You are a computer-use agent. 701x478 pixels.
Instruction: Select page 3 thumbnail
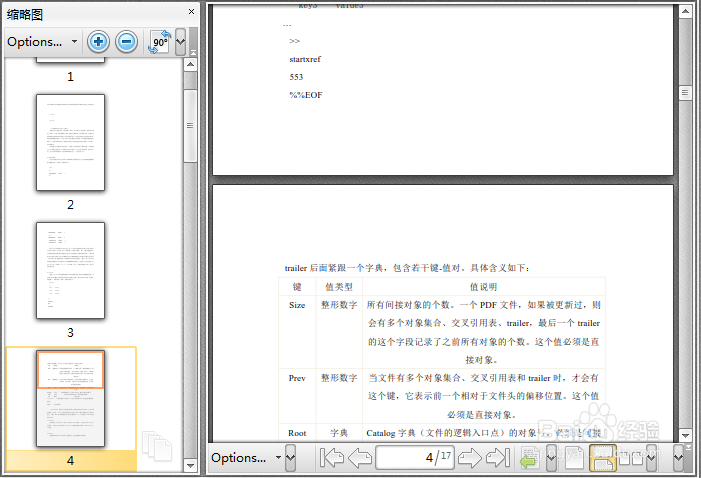coord(70,271)
